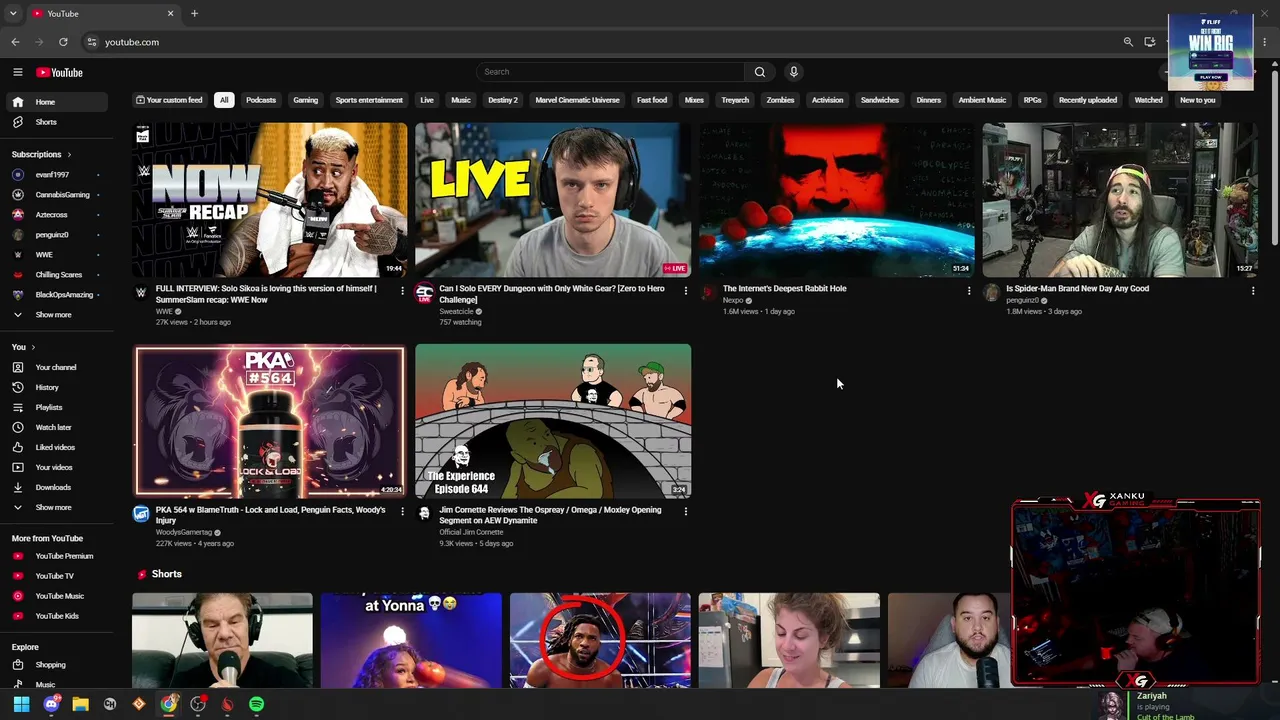The height and width of the screenshot is (720, 1280).
Task: Click the install app icon in address bar
Action: coord(1150,42)
